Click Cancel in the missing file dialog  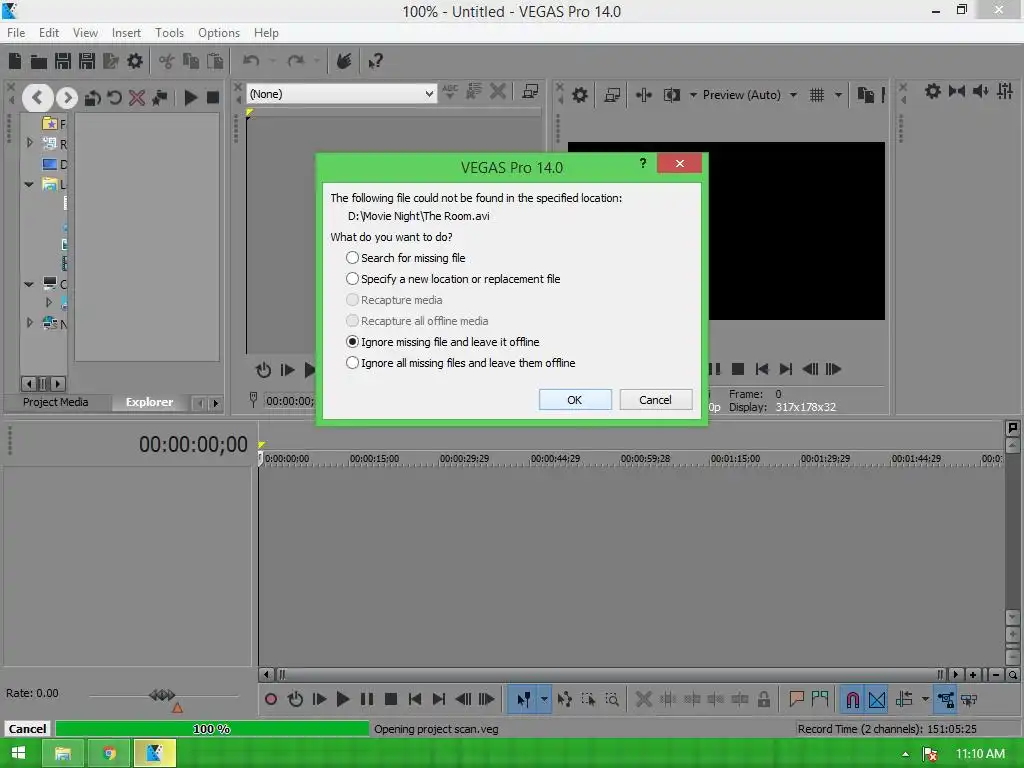(x=655, y=400)
